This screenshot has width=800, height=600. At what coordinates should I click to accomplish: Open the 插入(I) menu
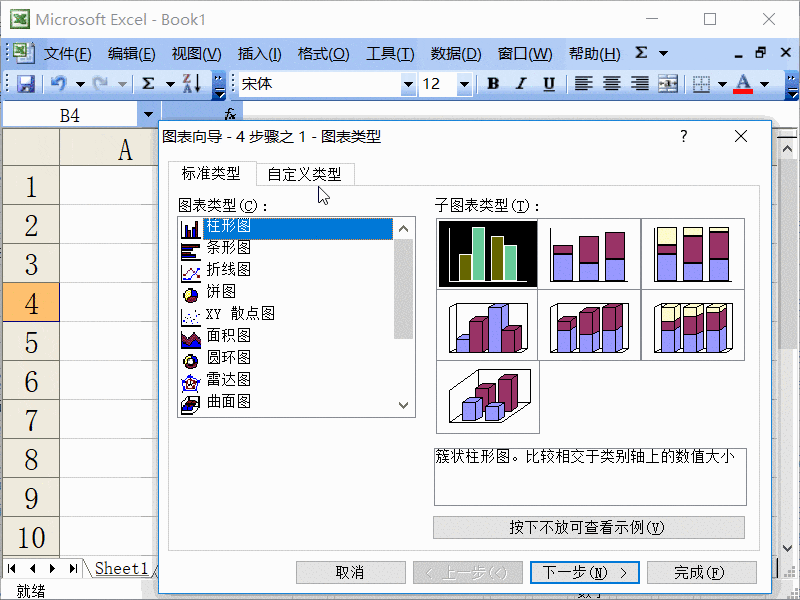[259, 54]
